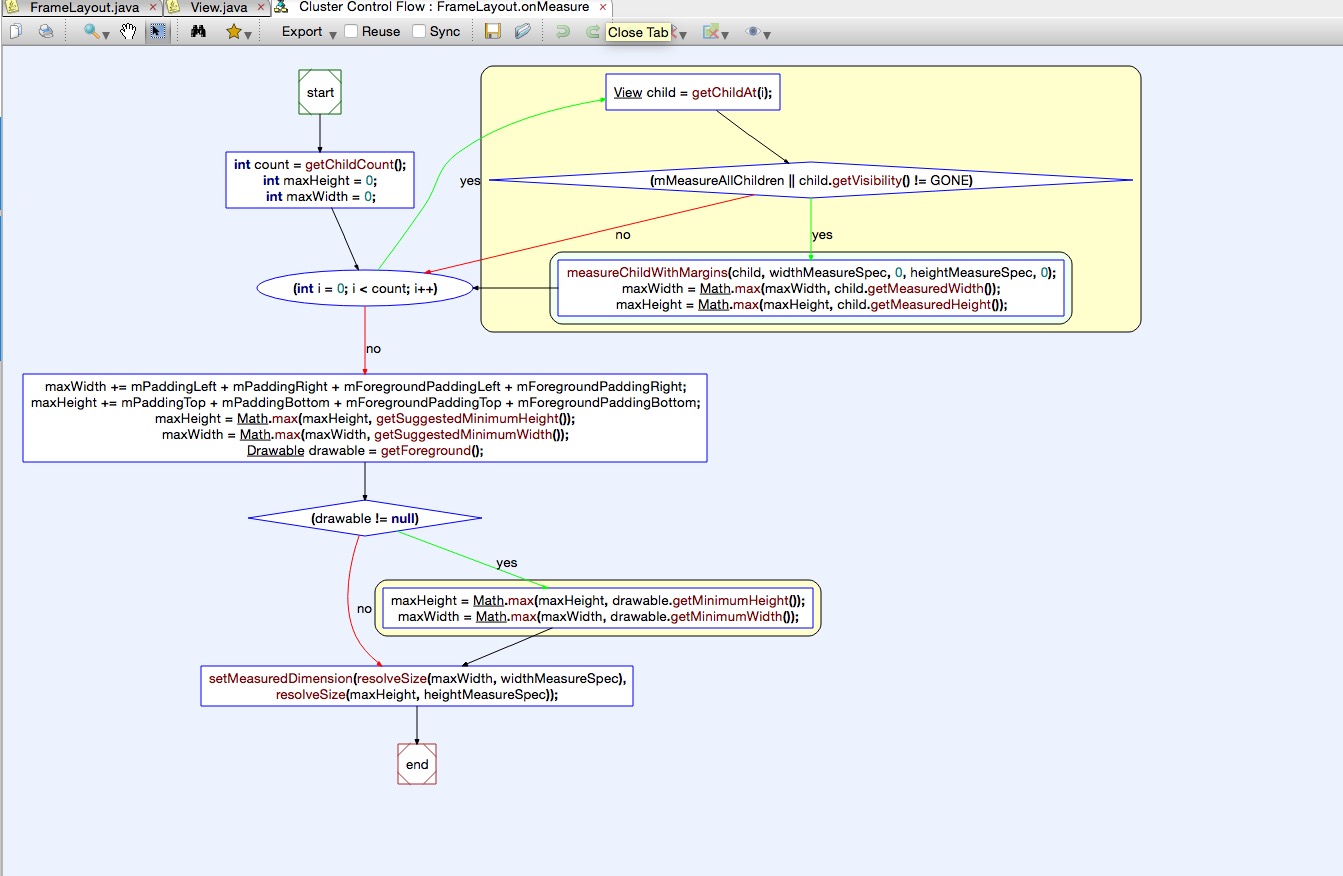Screen dimensions: 1343x876
Task: Activate the selection pointer tool
Action: 157,31
